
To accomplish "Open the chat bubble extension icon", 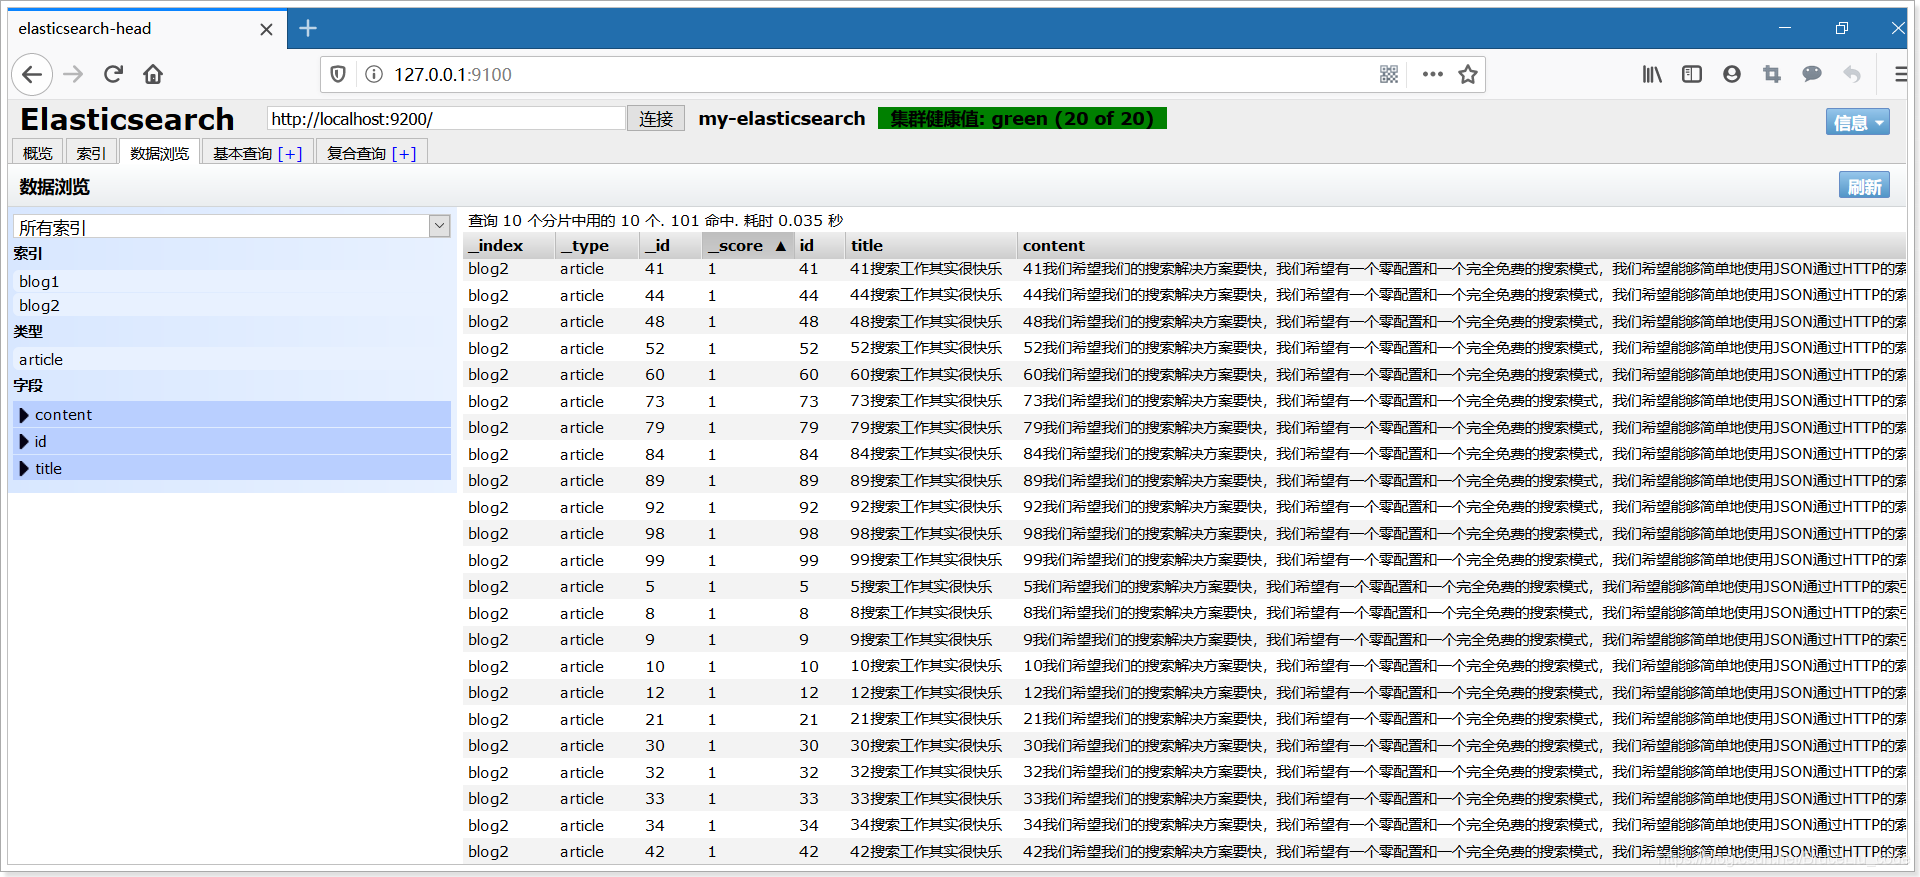I will [x=1812, y=74].
